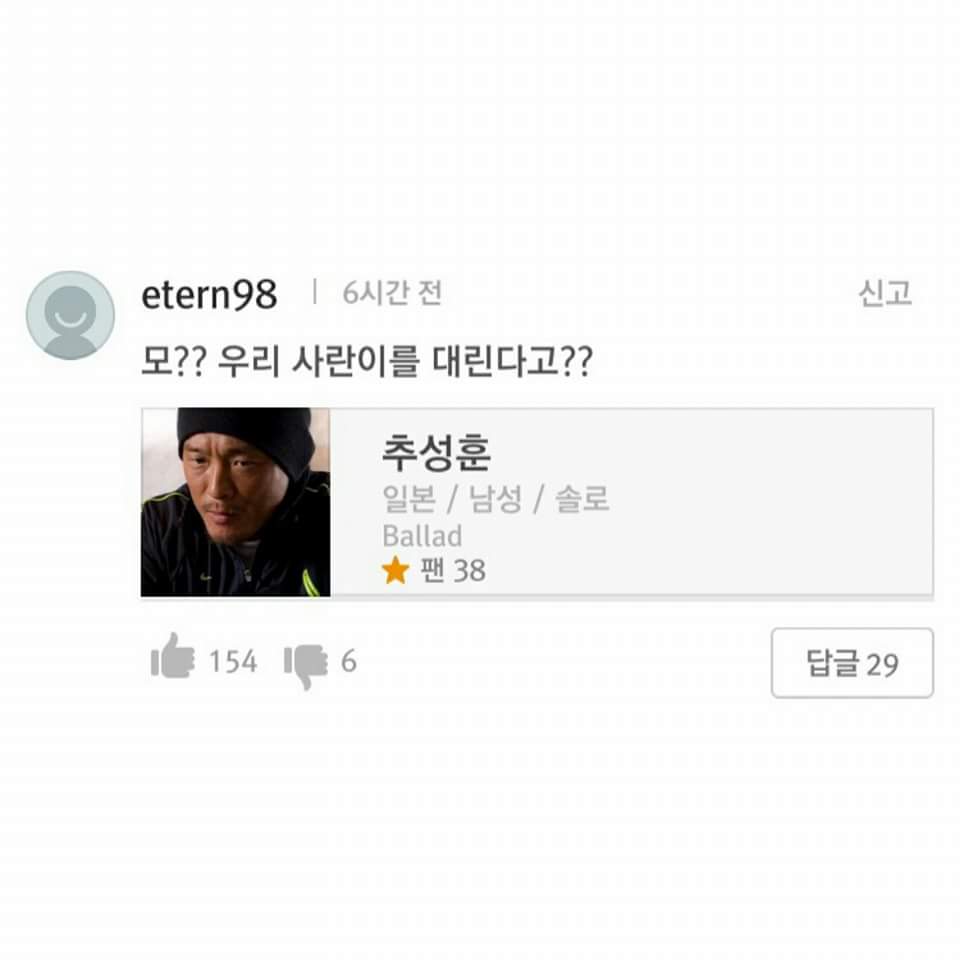Click the Ballad genre label
960x960 pixels.
click(421, 536)
